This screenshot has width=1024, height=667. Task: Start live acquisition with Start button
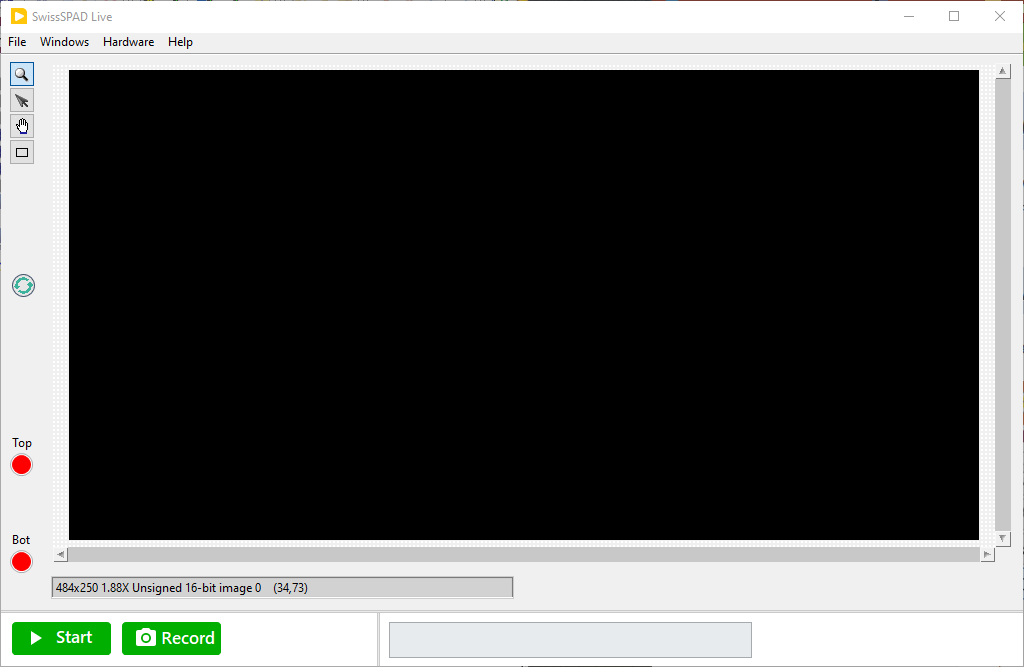pos(61,638)
